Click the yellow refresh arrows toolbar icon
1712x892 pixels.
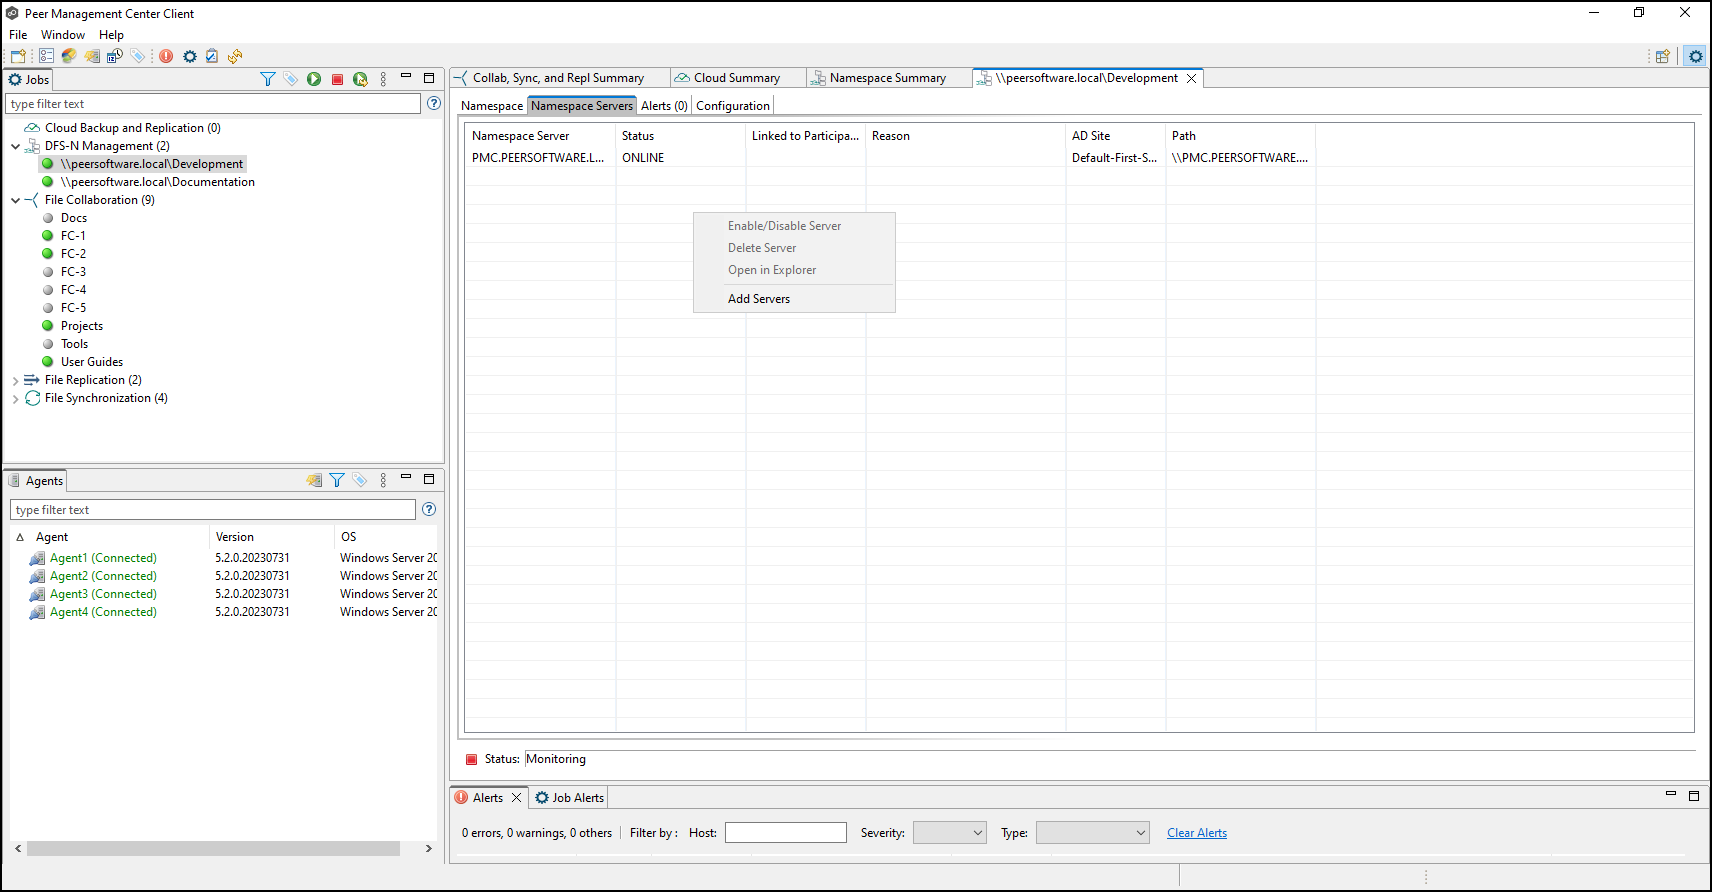pyautogui.click(x=235, y=56)
